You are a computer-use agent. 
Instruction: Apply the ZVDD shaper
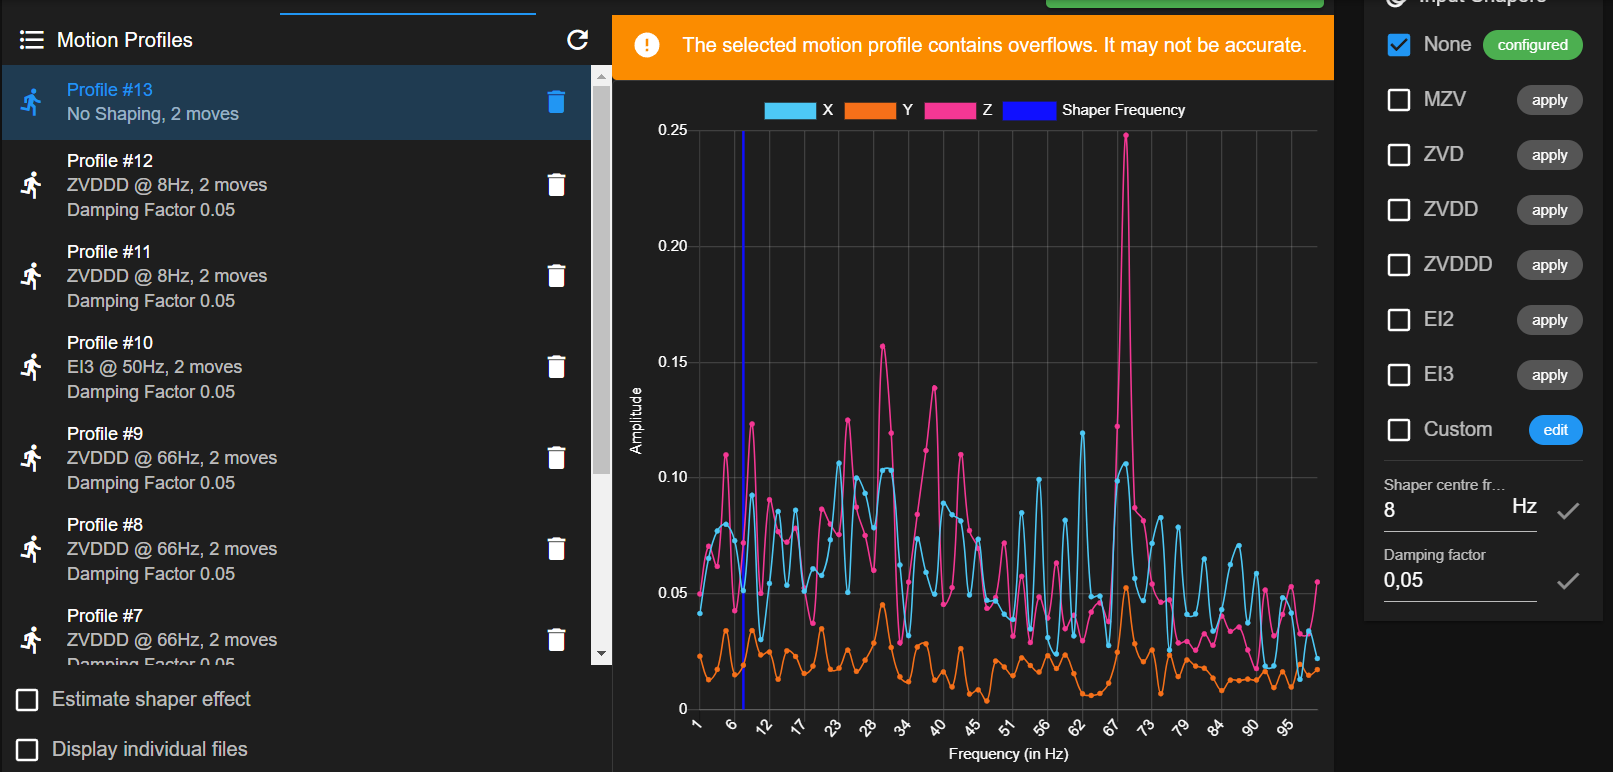1549,210
